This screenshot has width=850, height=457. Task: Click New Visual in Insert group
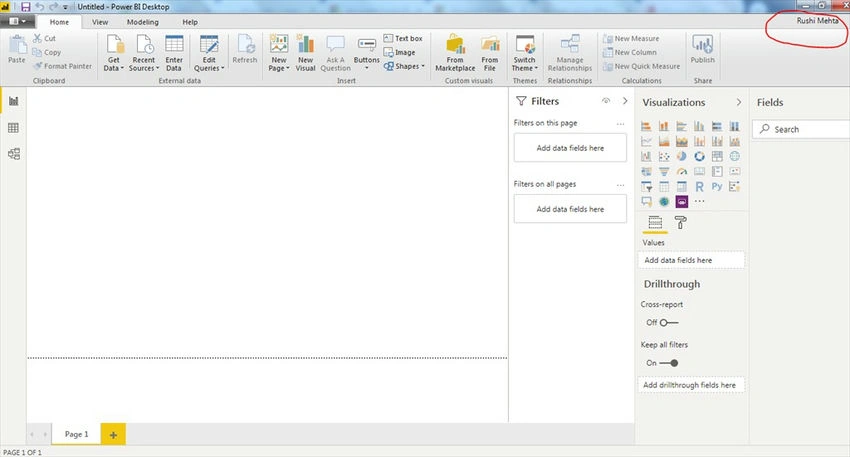(306, 53)
